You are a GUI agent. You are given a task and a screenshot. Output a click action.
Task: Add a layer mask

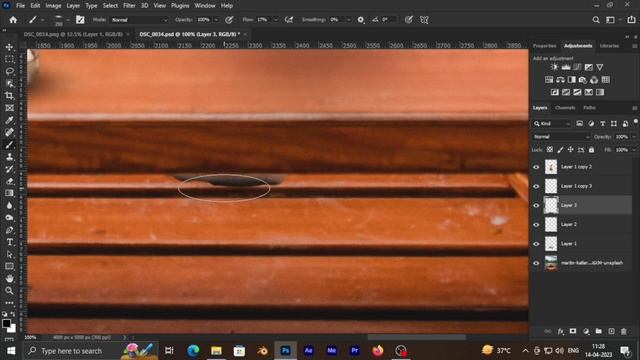coord(573,331)
